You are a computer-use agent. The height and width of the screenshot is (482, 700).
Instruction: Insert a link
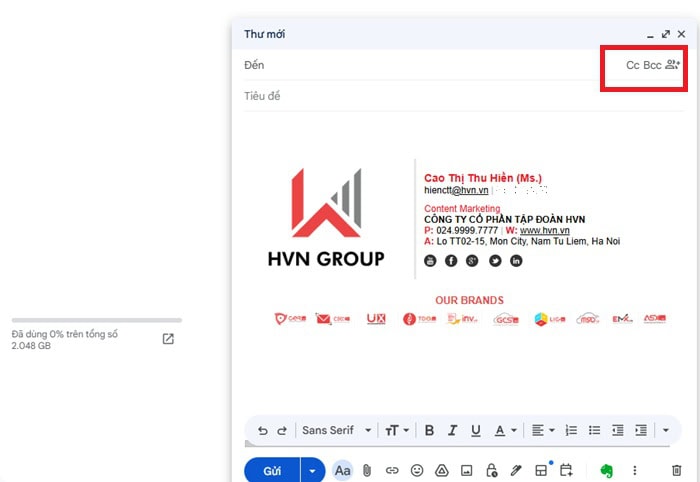[x=392, y=470]
